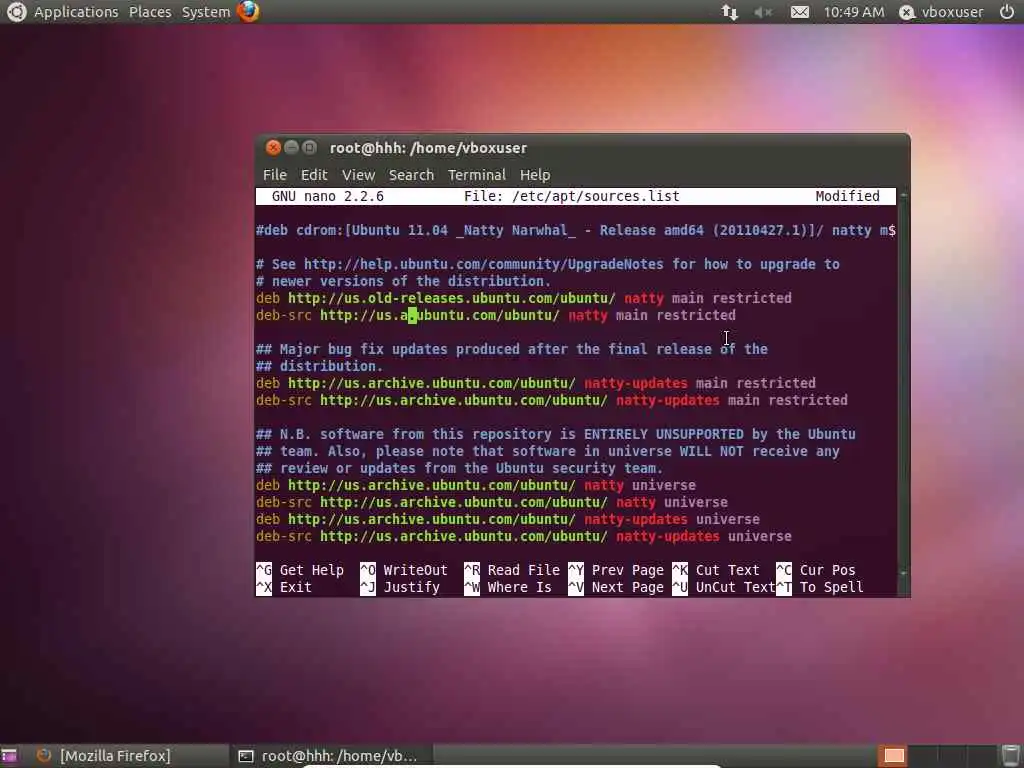The width and height of the screenshot is (1024, 768).
Task: Open the power shutdown menu icon
Action: click(1006, 12)
